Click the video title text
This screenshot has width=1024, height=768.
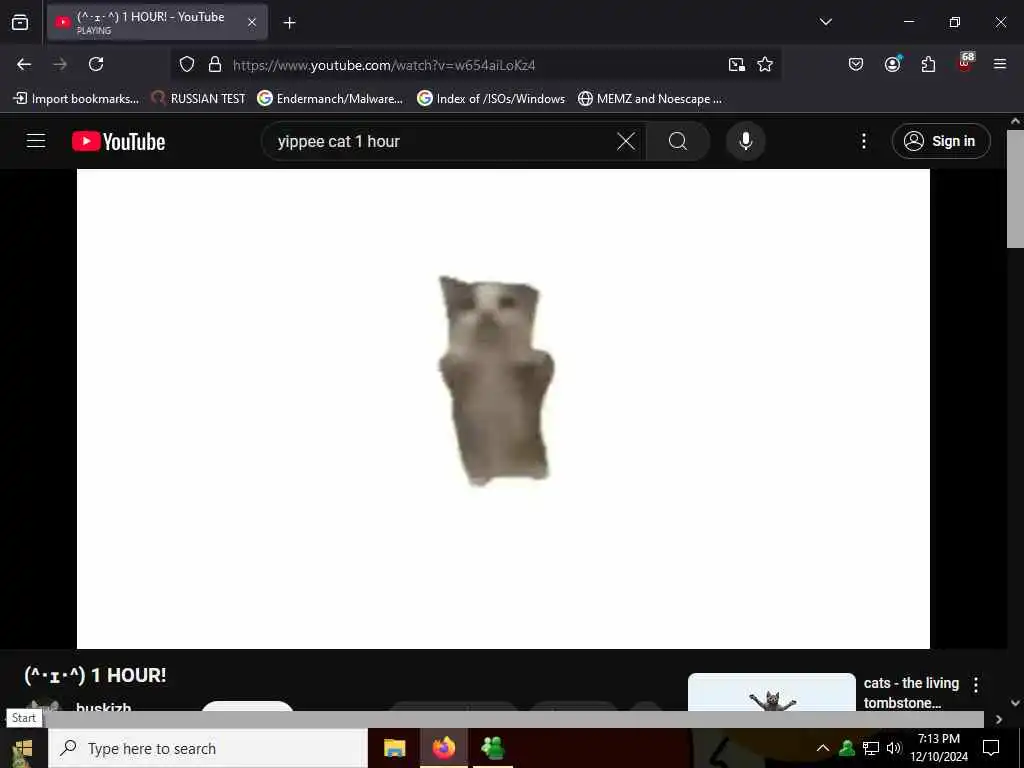95,675
